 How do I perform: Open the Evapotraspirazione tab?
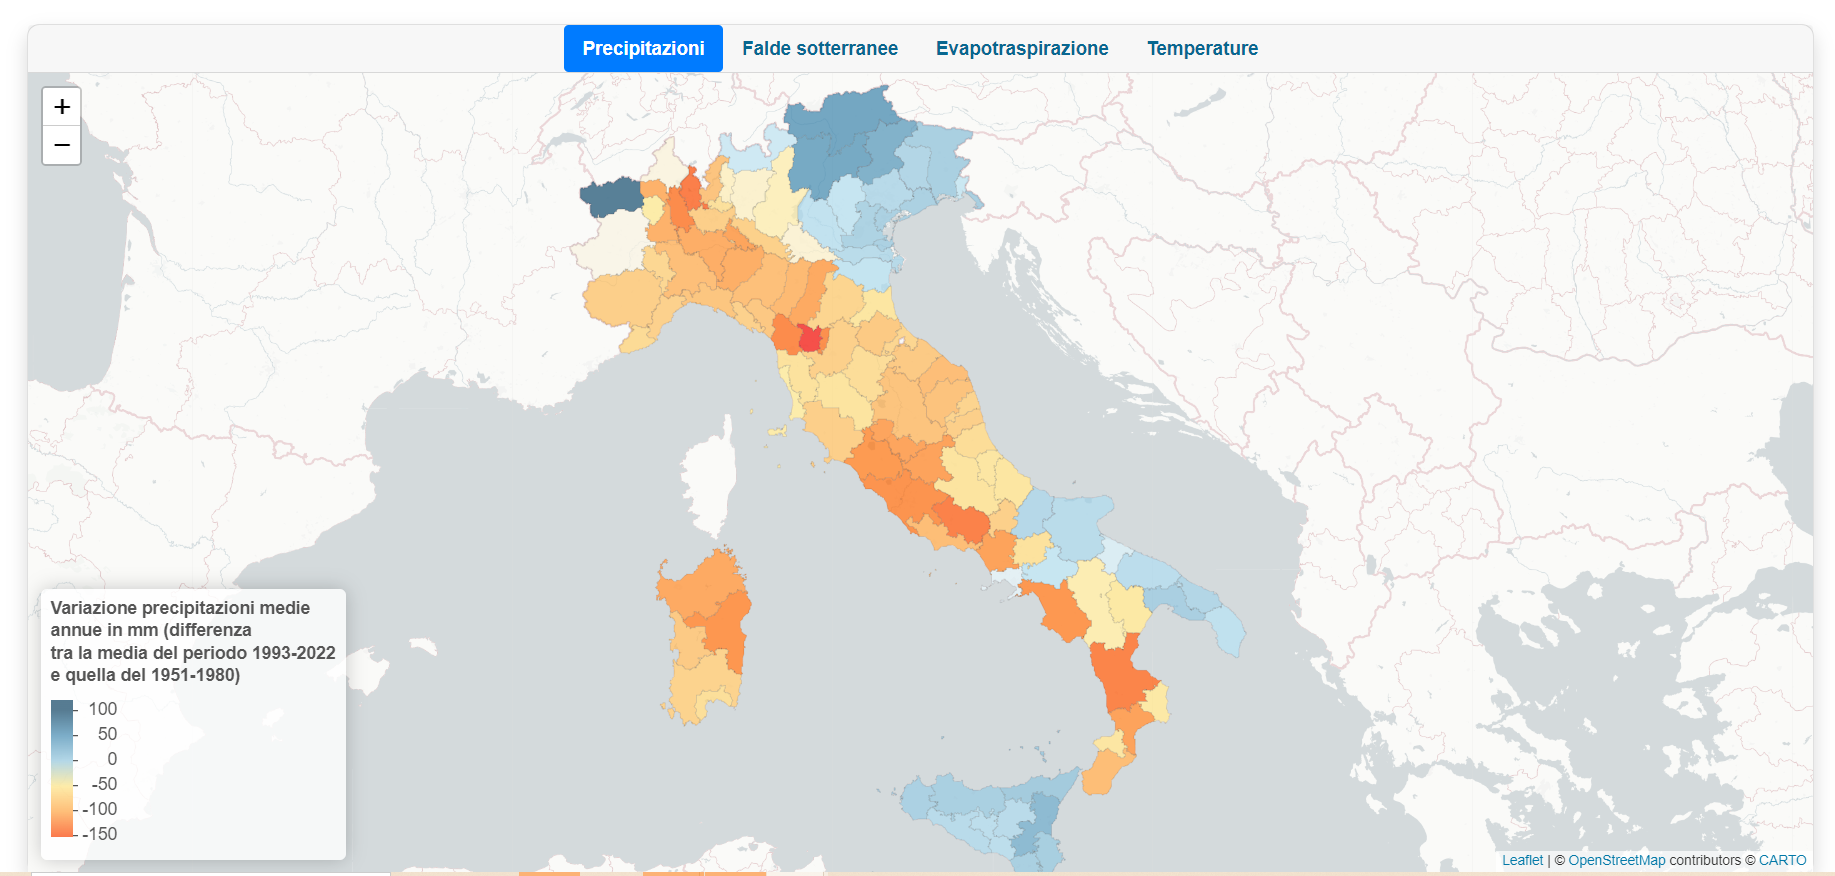click(x=1022, y=48)
